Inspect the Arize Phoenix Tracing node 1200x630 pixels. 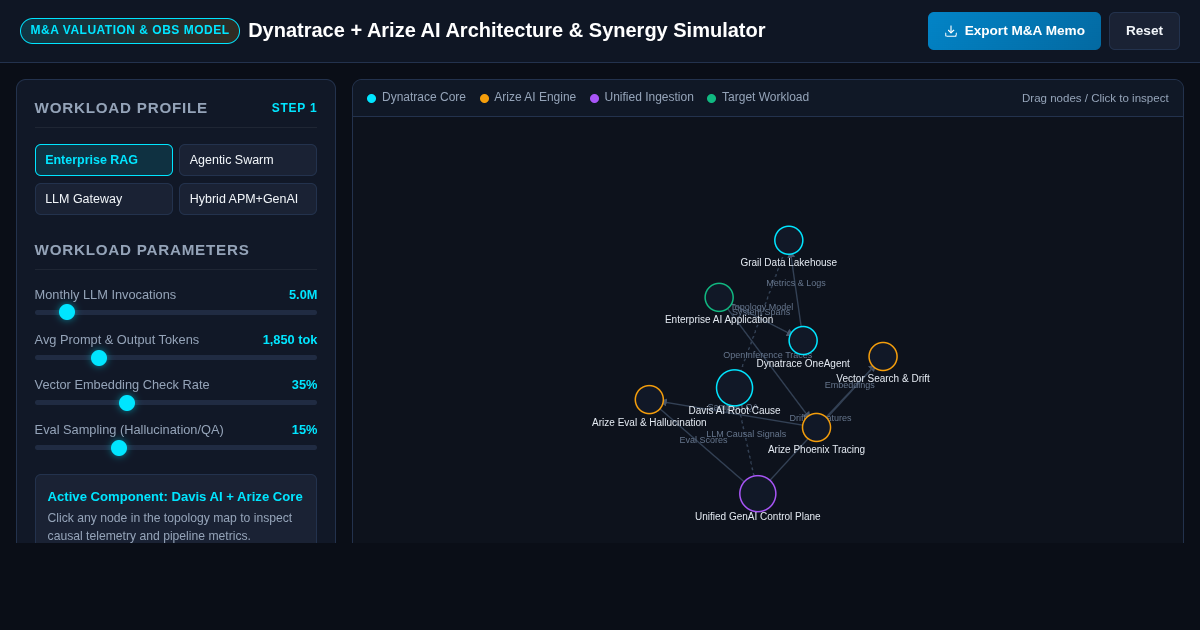pos(816,427)
